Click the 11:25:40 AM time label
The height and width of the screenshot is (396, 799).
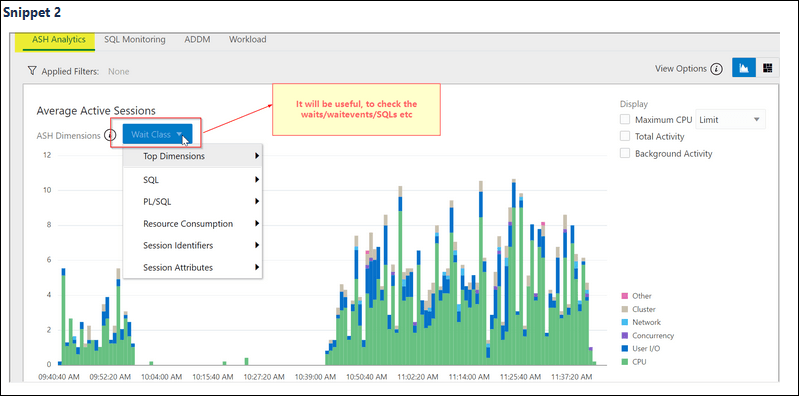[520, 377]
